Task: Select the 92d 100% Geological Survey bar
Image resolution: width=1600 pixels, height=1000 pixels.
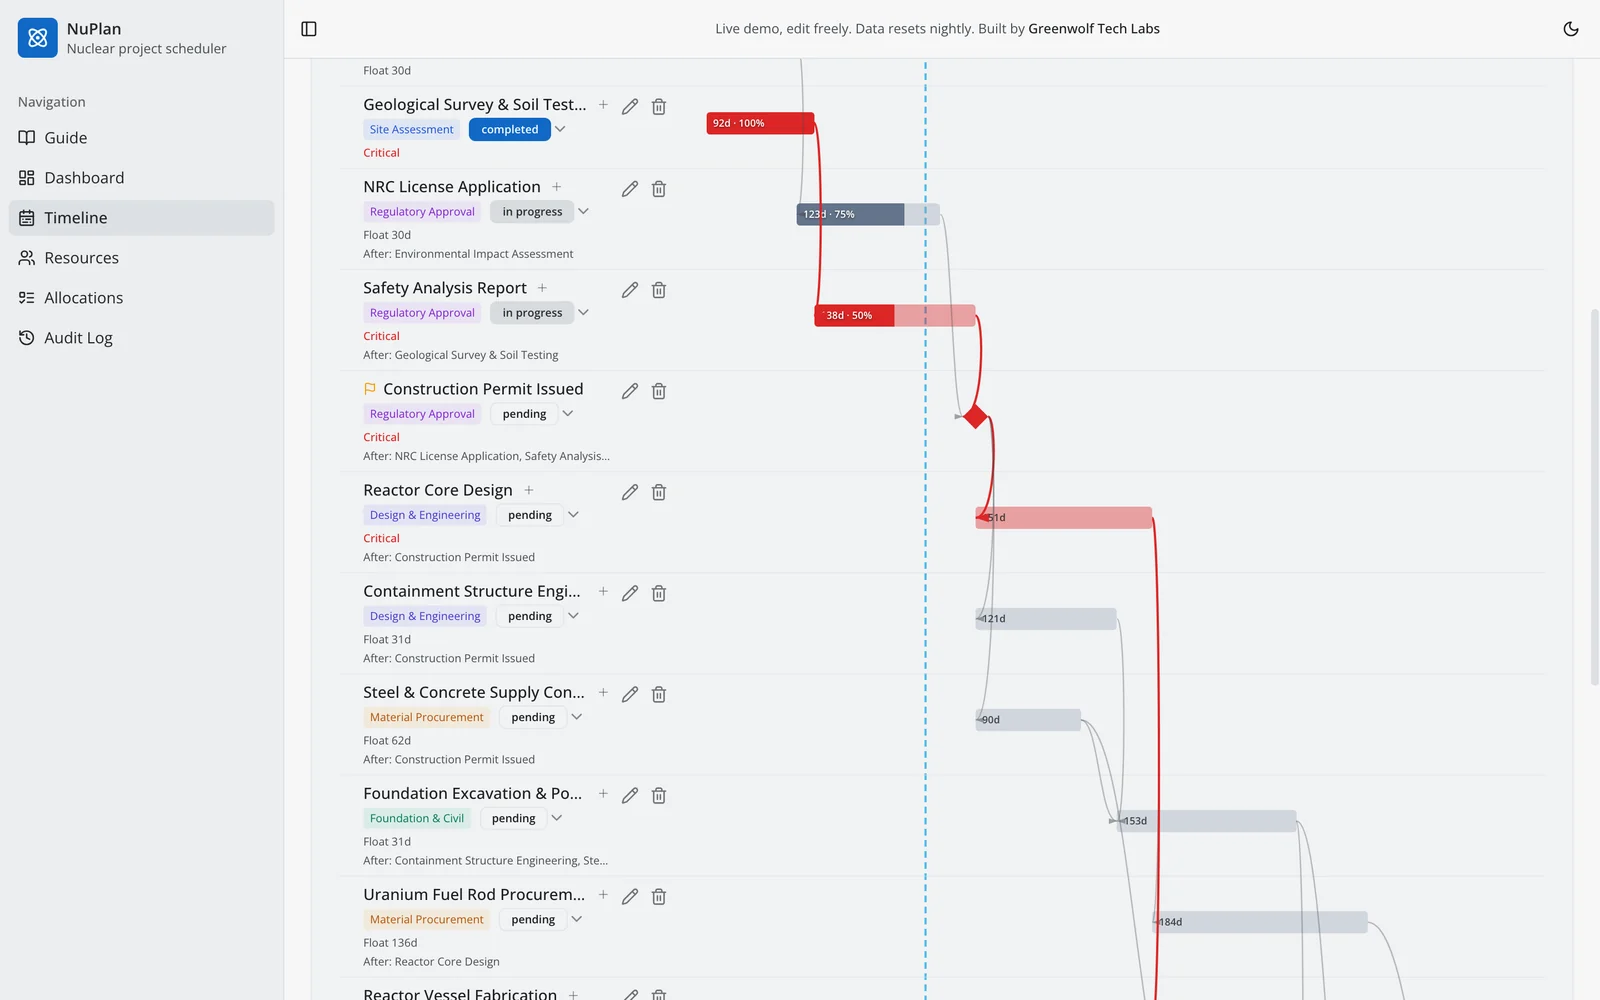Action: [760, 123]
